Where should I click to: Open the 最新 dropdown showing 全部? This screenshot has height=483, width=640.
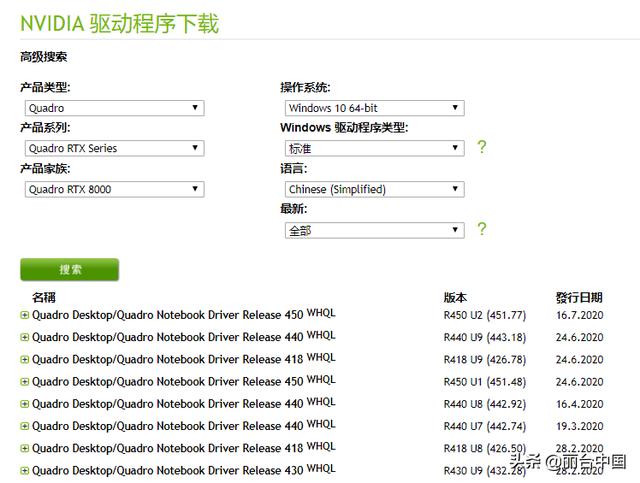(374, 231)
